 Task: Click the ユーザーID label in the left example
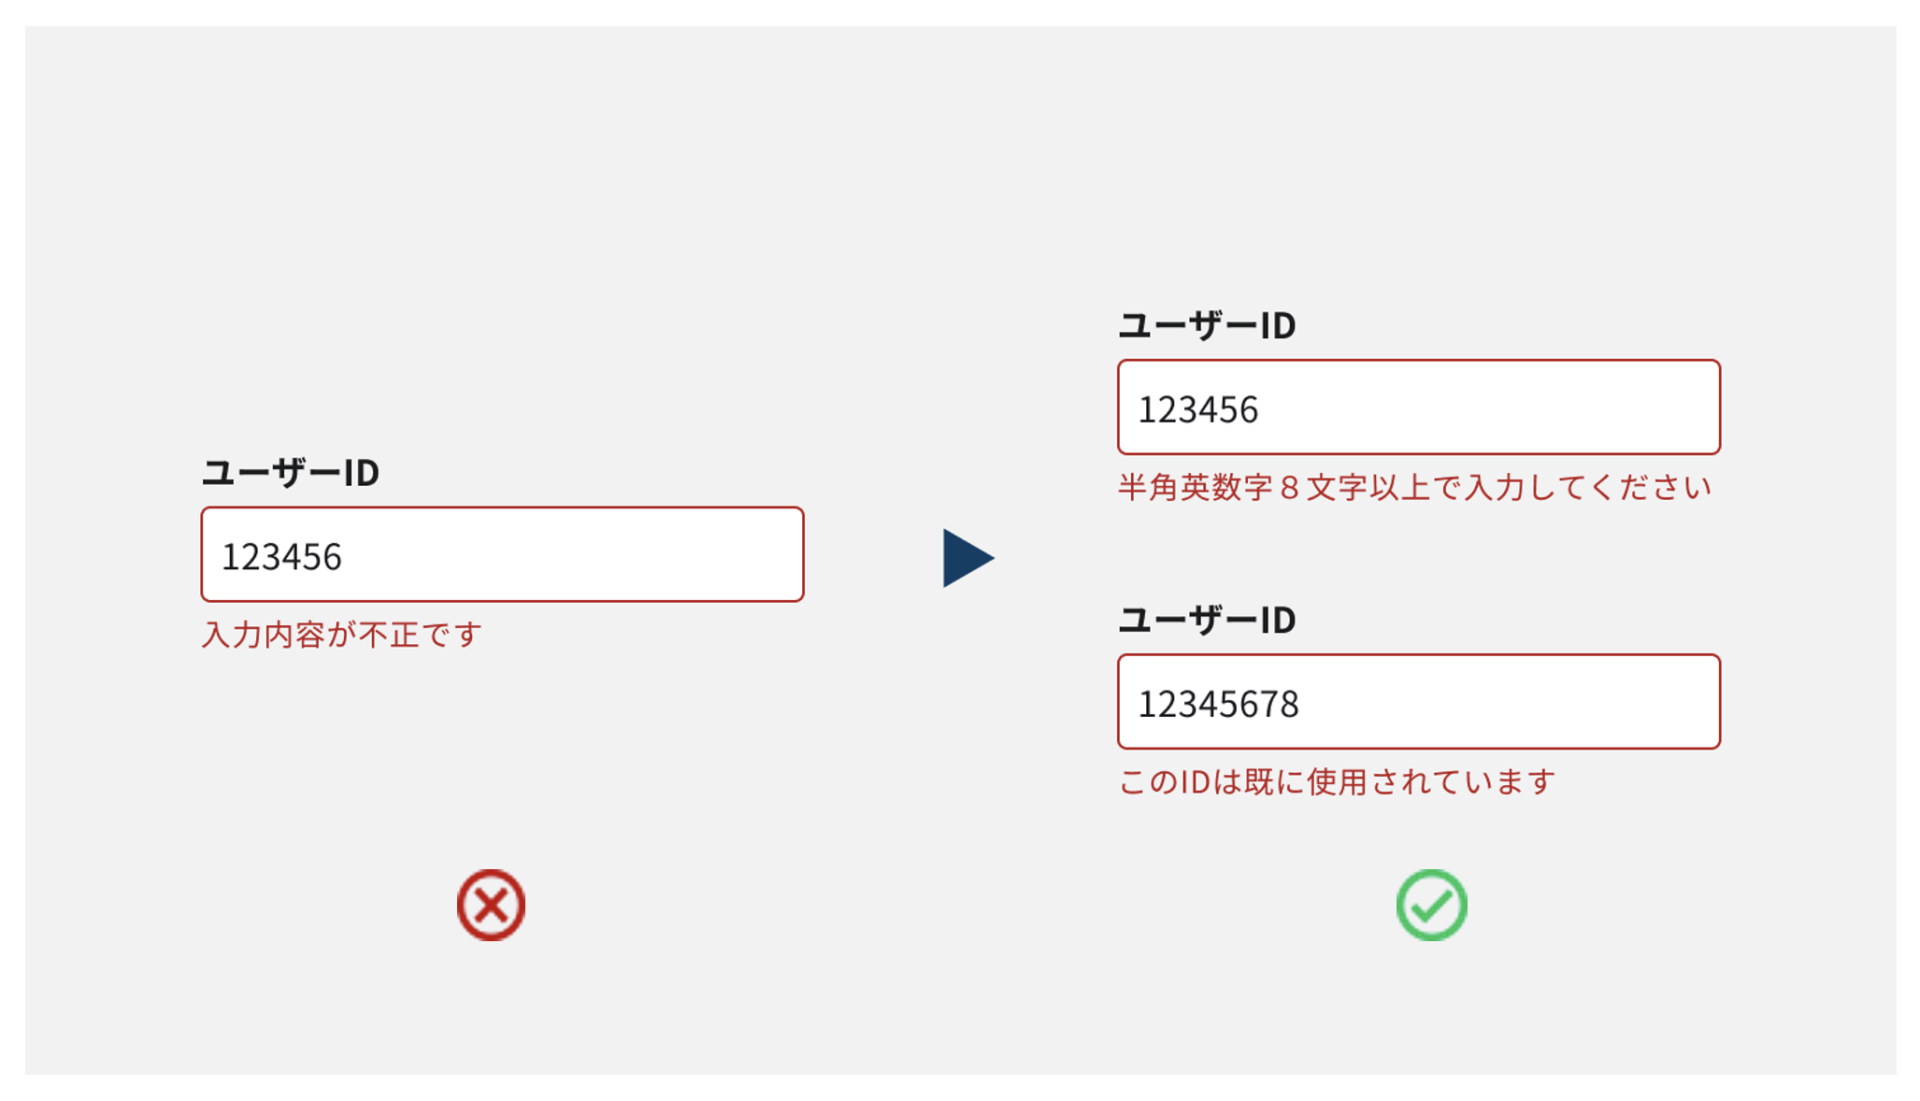click(x=290, y=472)
